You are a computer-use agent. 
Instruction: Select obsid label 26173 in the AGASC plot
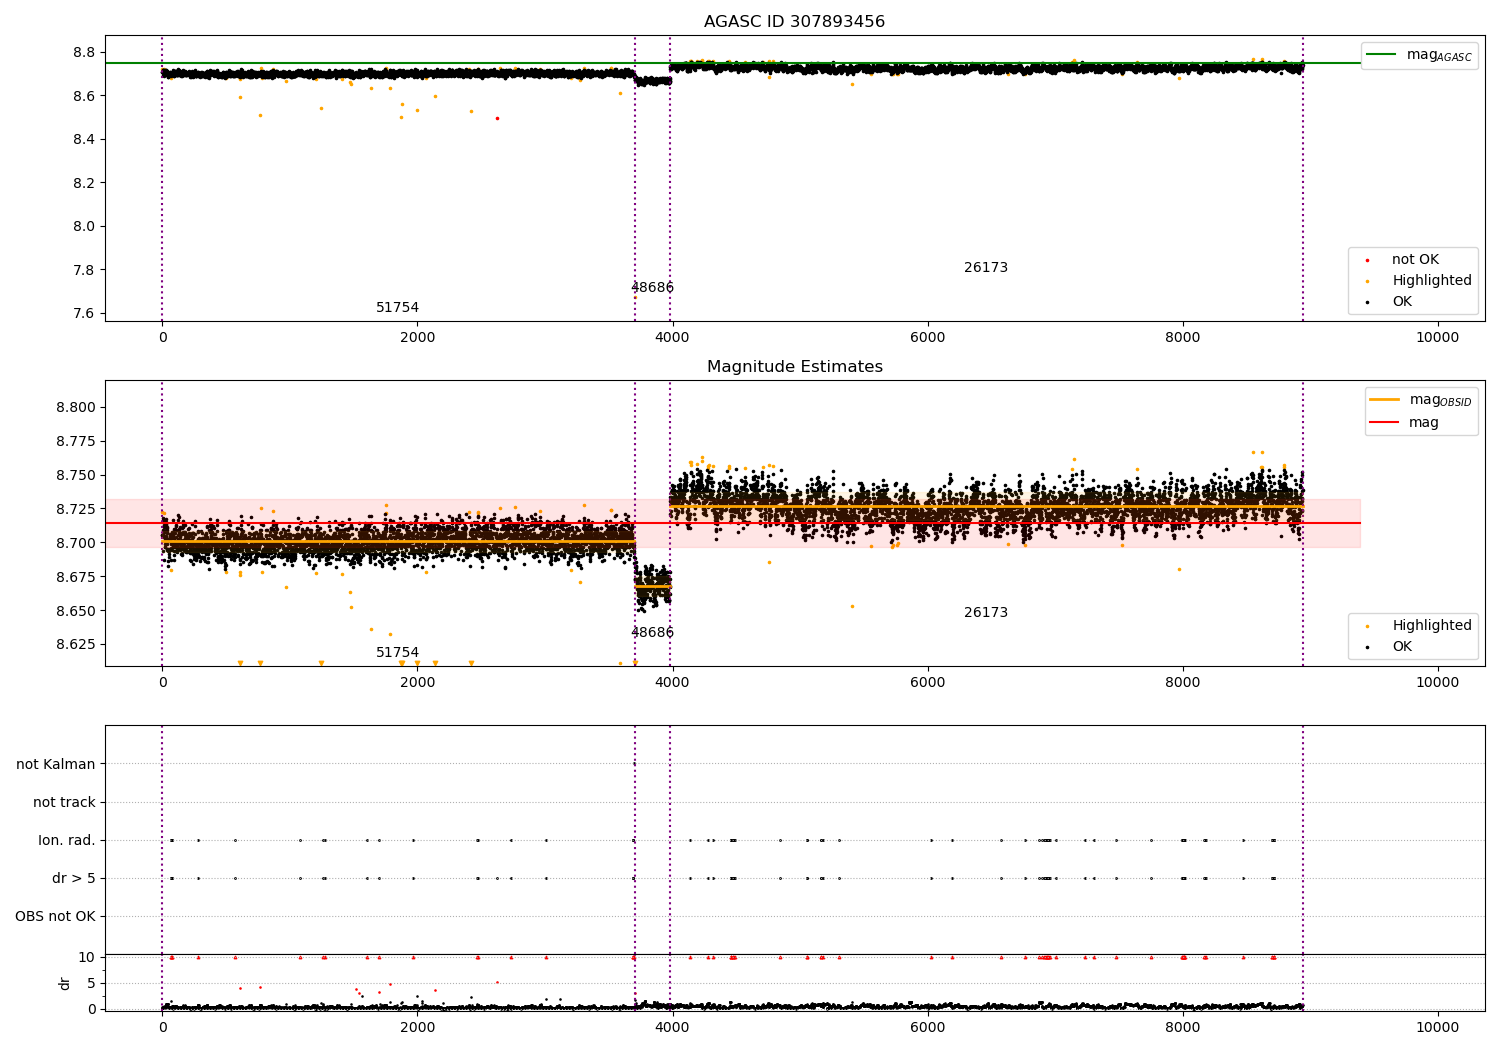[x=986, y=268]
